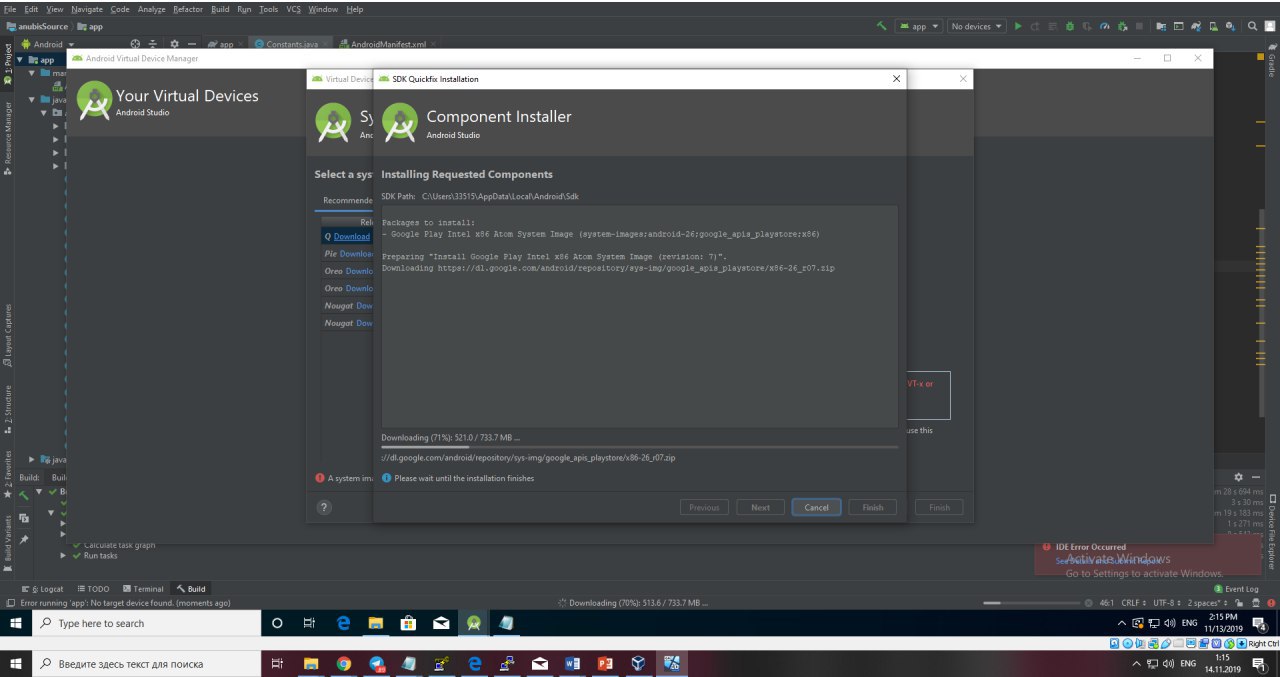Image resolution: width=1280 pixels, height=677 pixels.
Task: Click the Make Project hammer icon
Action: pyautogui.click(x=882, y=27)
